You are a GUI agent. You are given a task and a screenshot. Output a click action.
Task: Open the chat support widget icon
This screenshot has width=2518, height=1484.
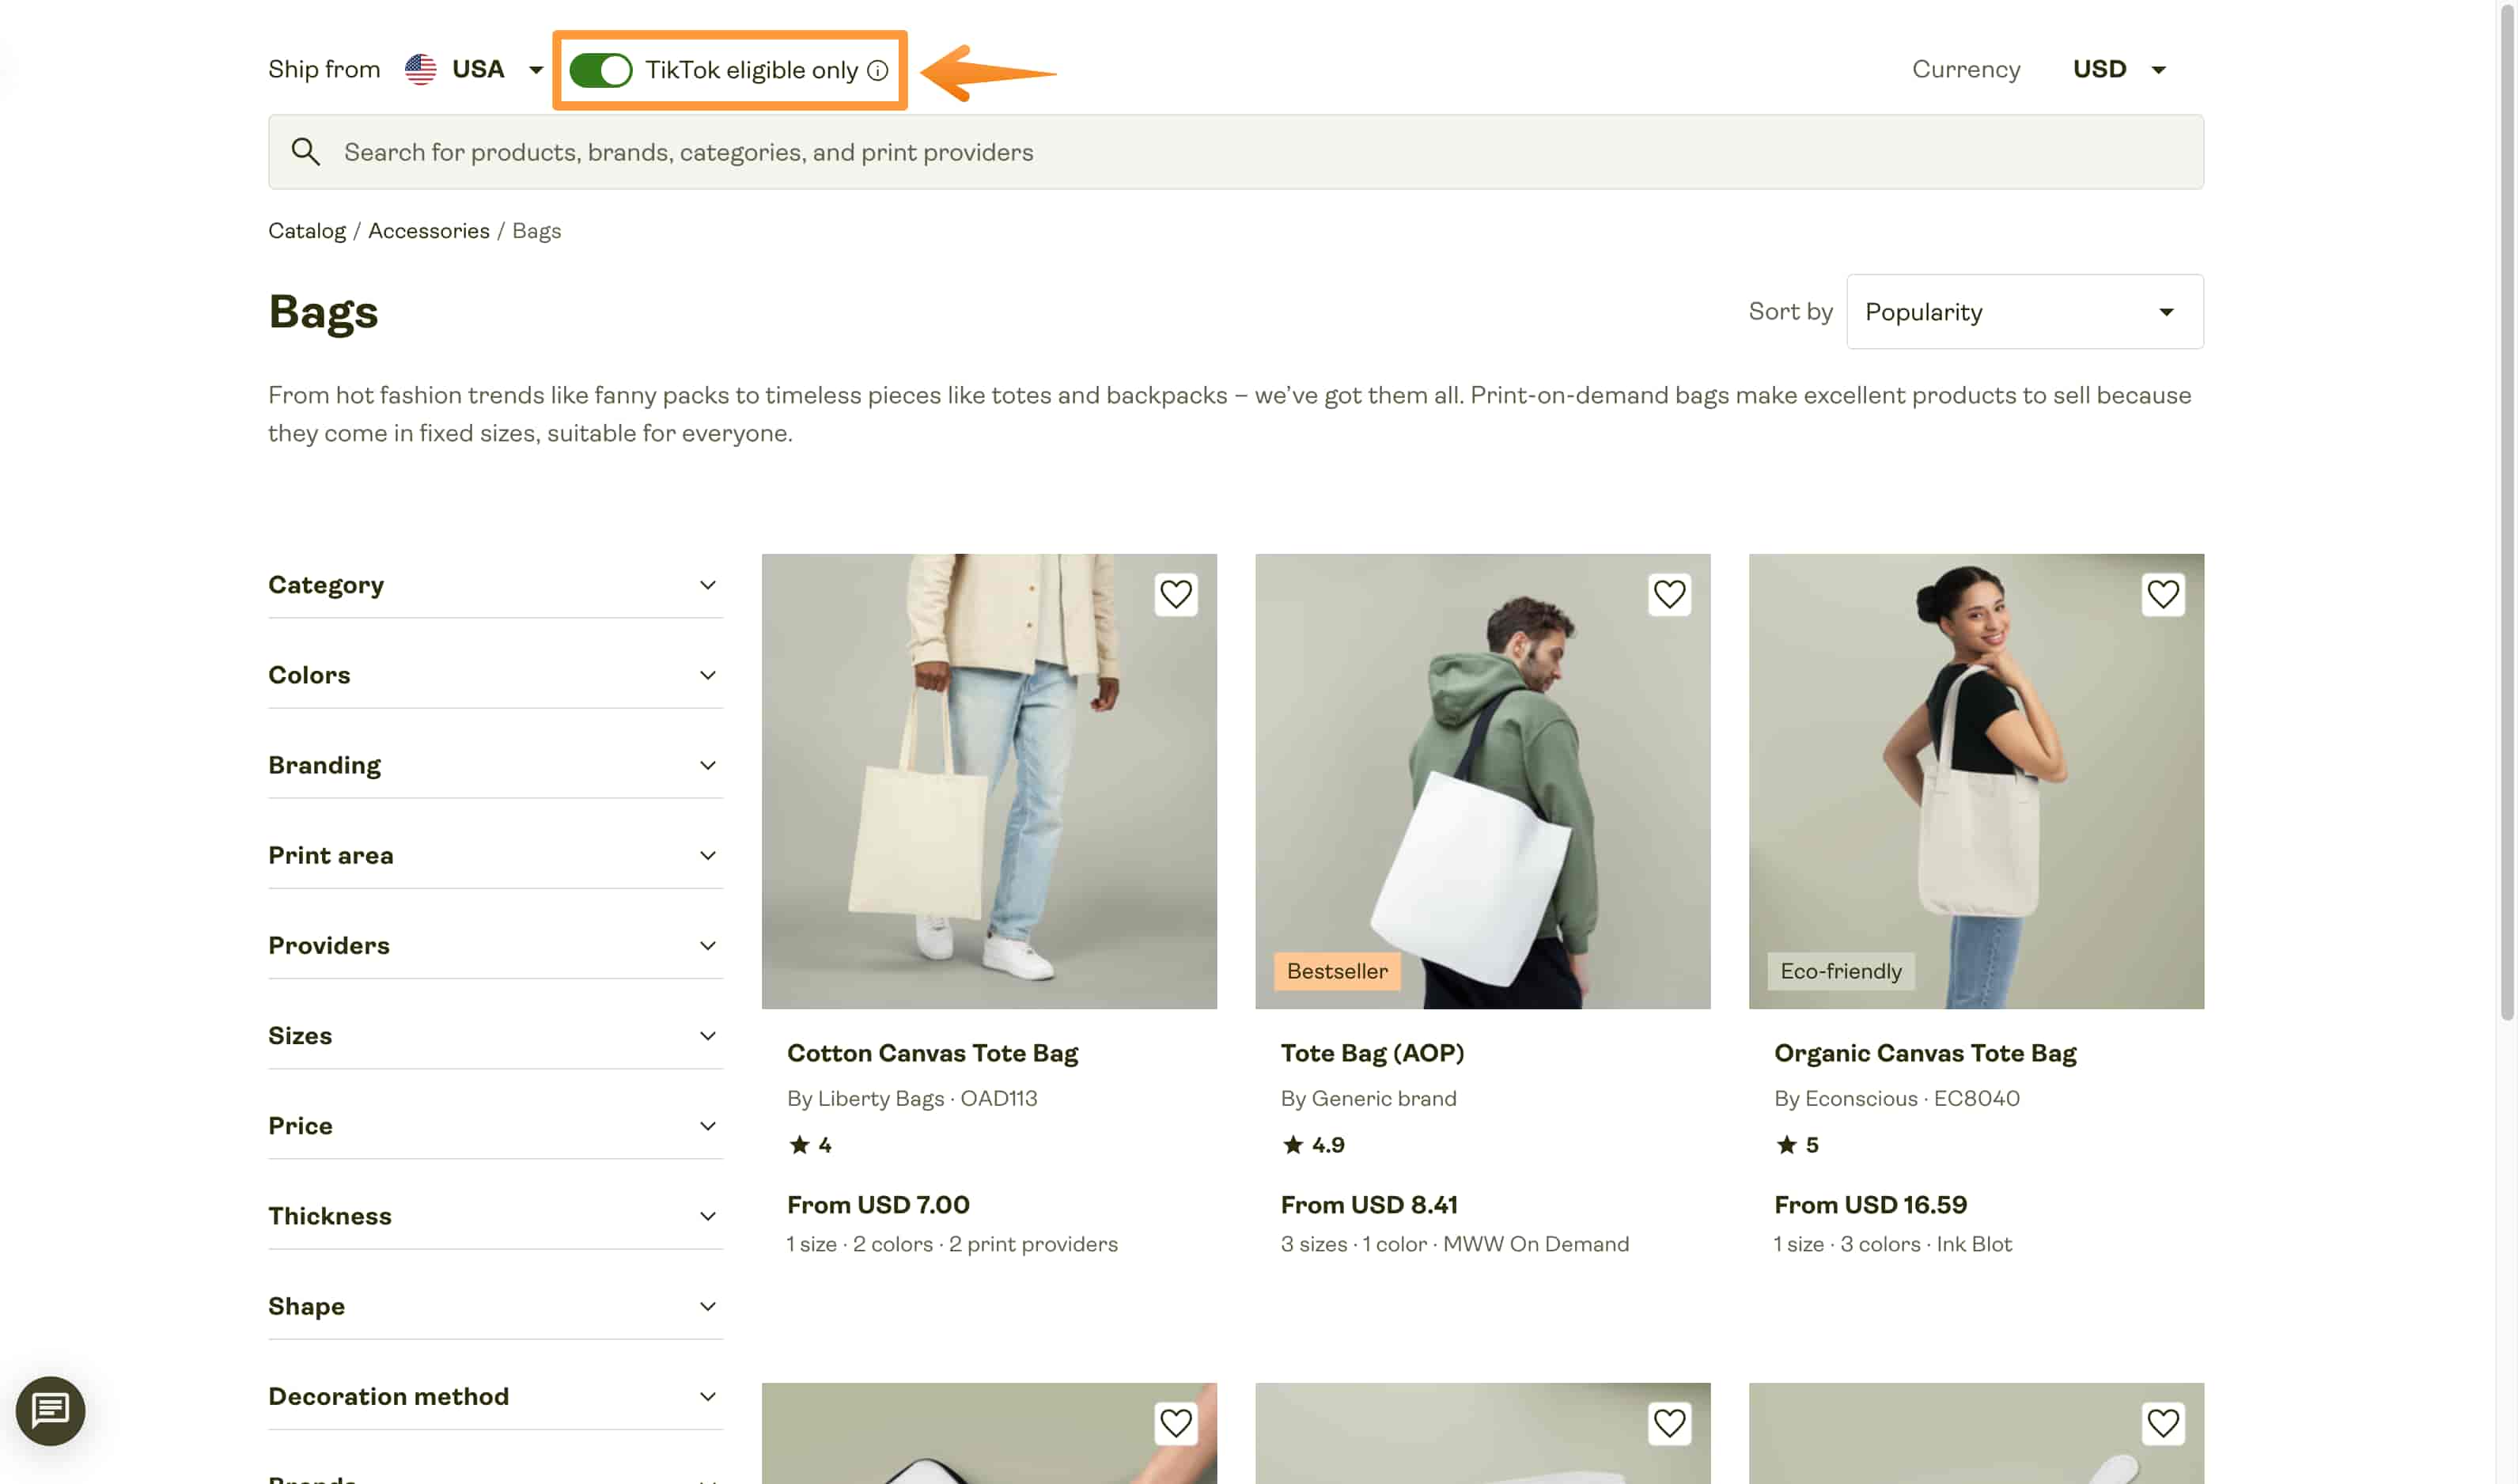click(50, 1410)
